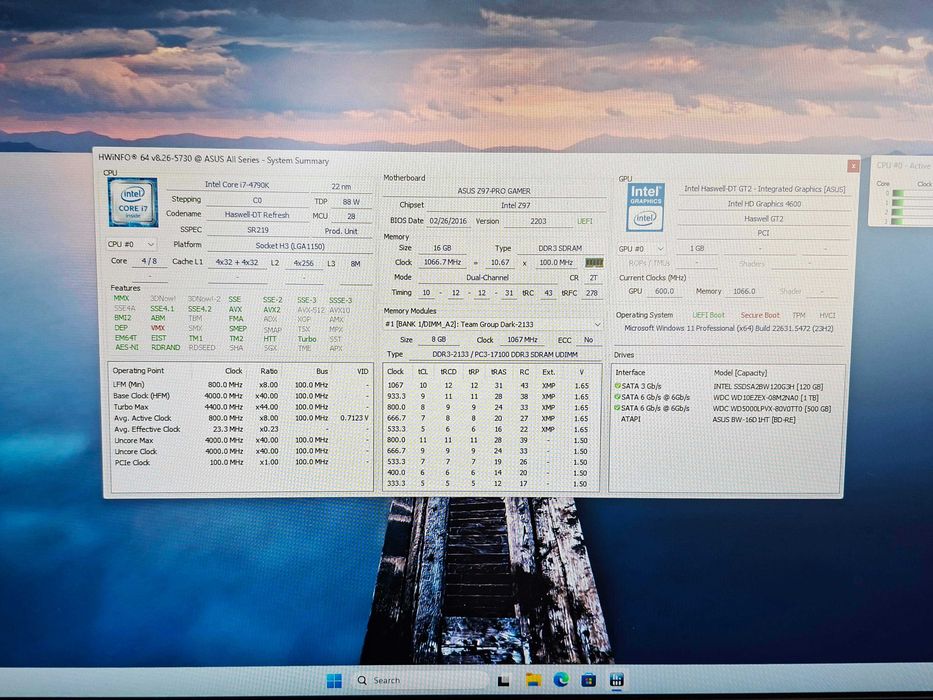
Task: Open the CPU #0 selector dropdown
Action: 132,244
